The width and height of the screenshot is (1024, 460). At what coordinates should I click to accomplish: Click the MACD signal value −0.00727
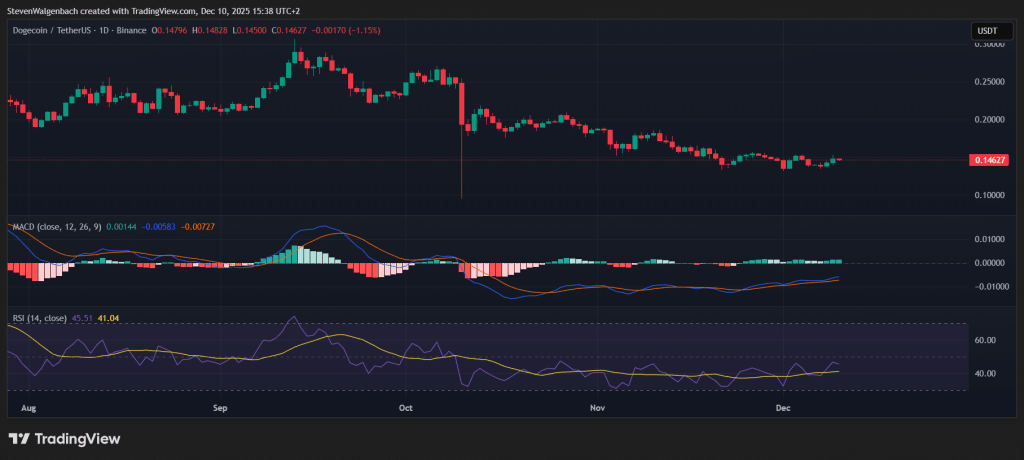[x=198, y=226]
